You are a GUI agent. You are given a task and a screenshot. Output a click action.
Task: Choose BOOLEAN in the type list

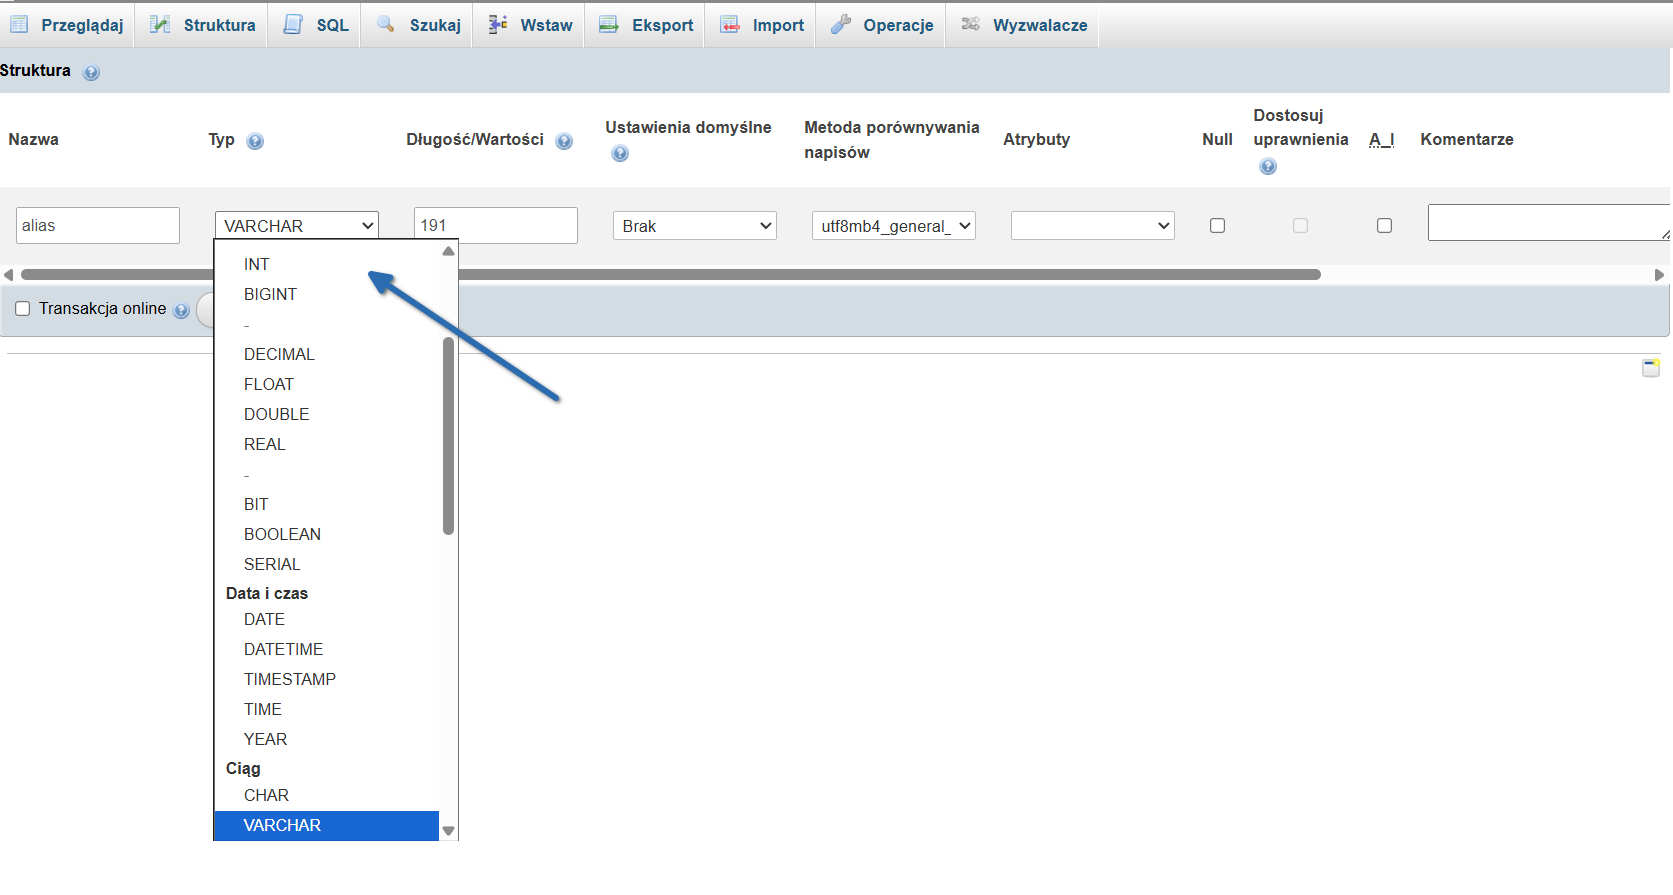pos(282,534)
